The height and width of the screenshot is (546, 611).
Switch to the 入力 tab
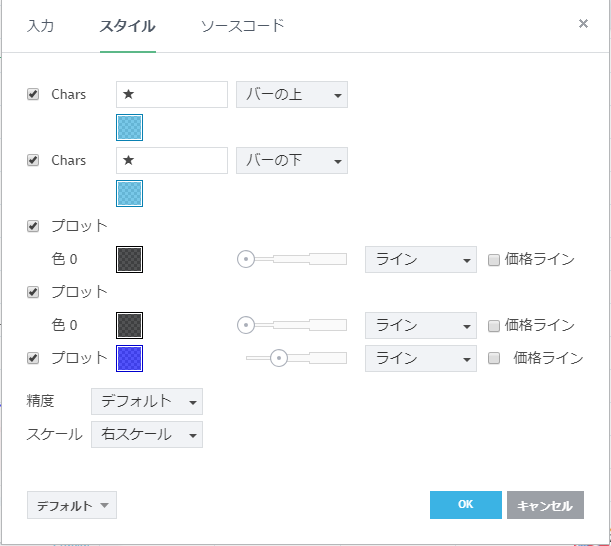click(41, 26)
